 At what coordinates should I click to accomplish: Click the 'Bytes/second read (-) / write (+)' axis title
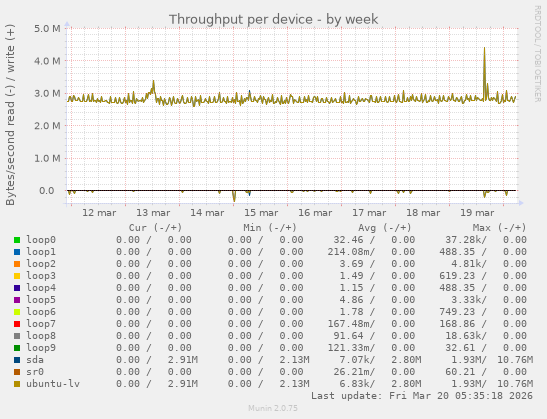tap(10, 115)
